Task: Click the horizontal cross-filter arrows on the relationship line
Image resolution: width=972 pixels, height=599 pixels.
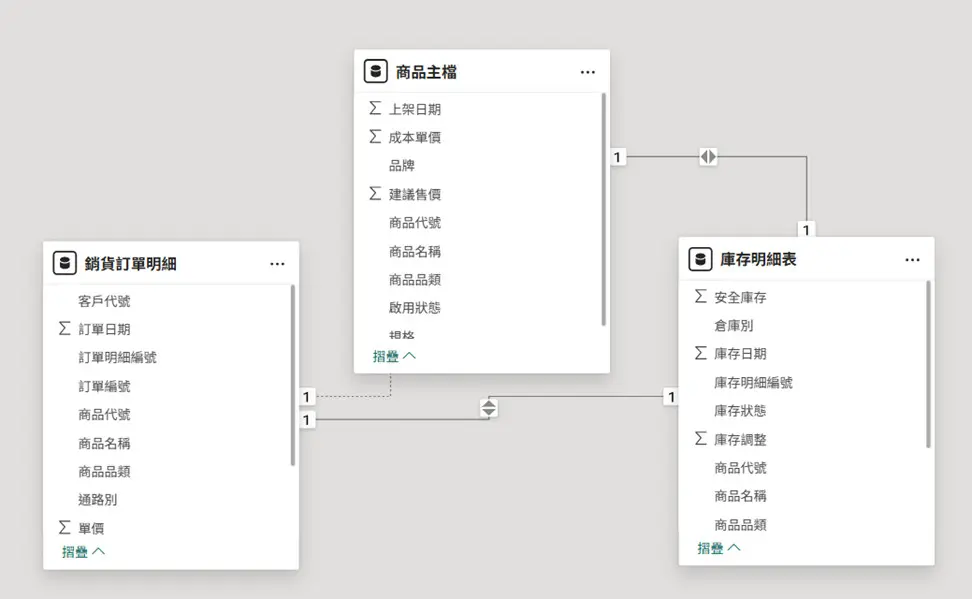Action: [708, 157]
